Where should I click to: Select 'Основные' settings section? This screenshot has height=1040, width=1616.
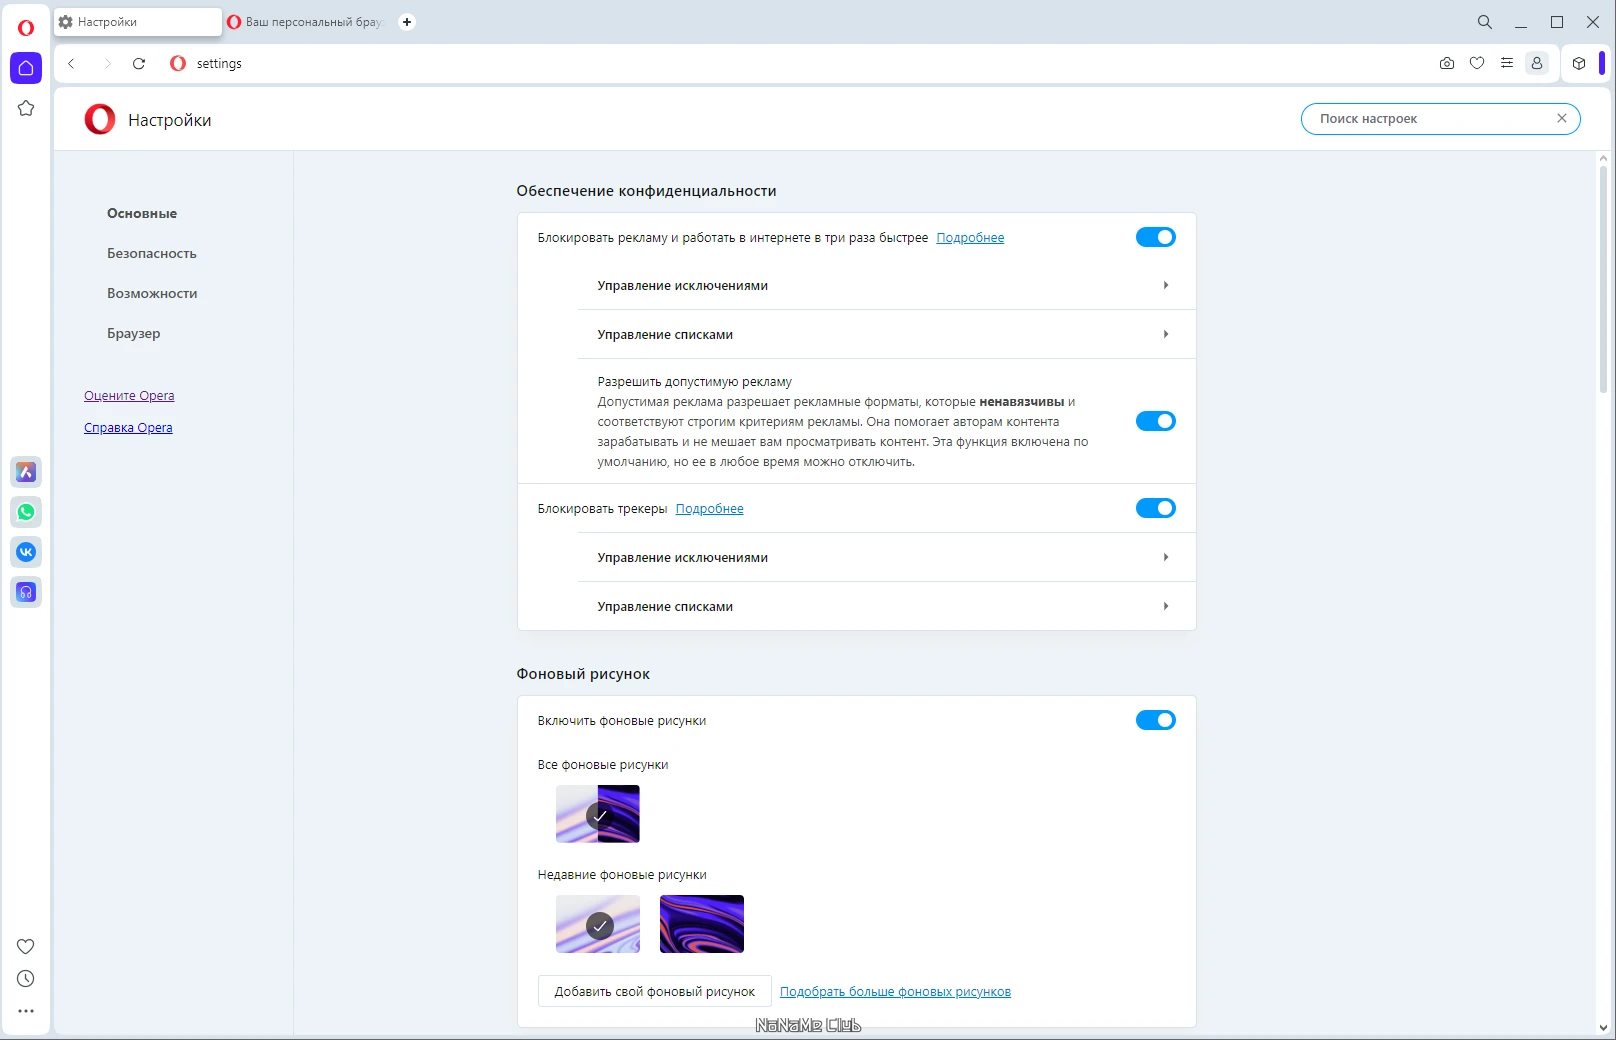click(x=142, y=213)
